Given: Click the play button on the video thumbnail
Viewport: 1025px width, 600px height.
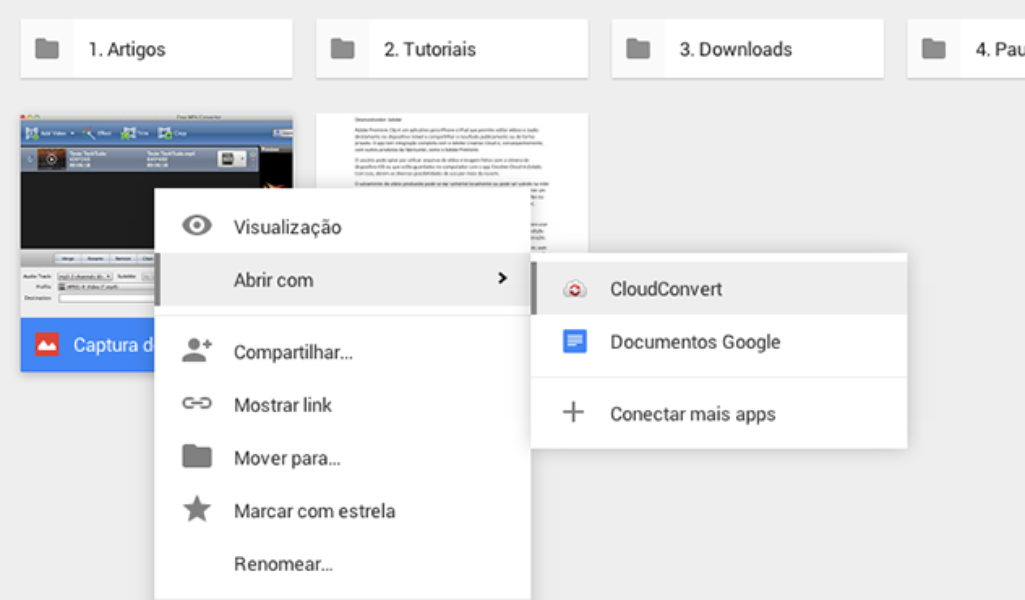Looking at the screenshot, I should point(51,159).
